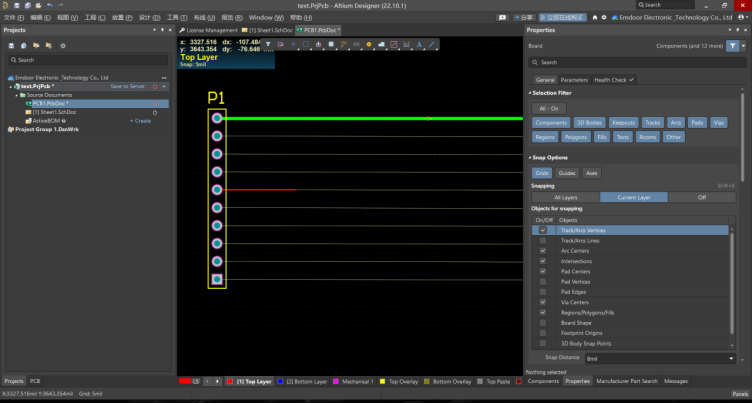Select the place string text tool
Image resolution: width=753 pixels, height=404 pixels.
tap(419, 45)
